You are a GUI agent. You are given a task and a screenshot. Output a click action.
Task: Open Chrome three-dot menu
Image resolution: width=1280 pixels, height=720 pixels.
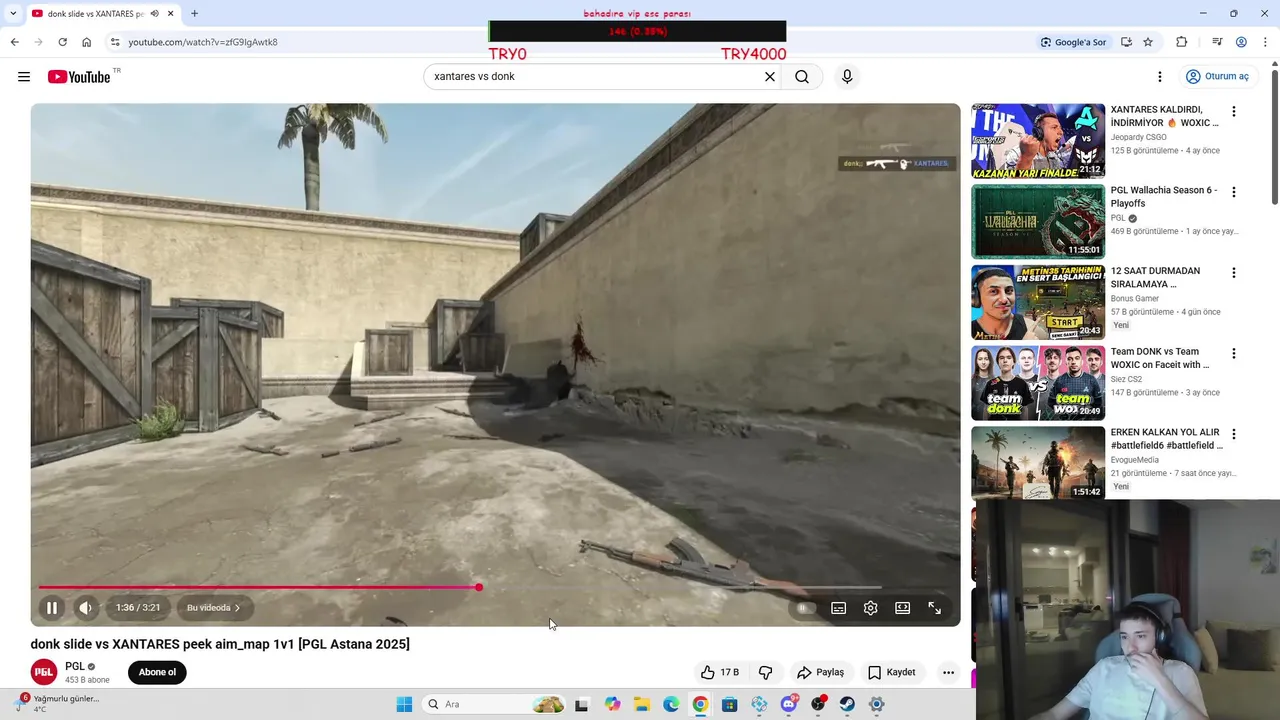(x=1264, y=42)
